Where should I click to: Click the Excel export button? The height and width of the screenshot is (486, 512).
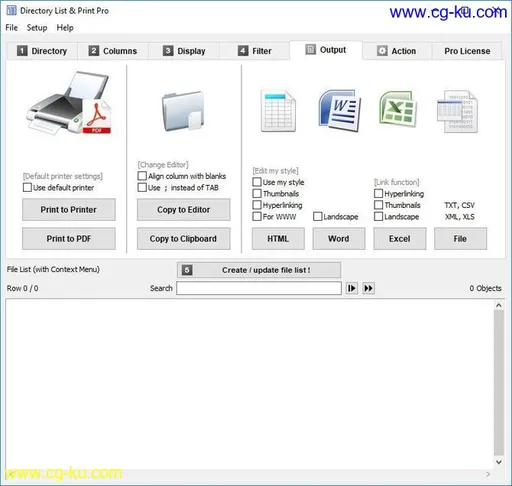[400, 239]
